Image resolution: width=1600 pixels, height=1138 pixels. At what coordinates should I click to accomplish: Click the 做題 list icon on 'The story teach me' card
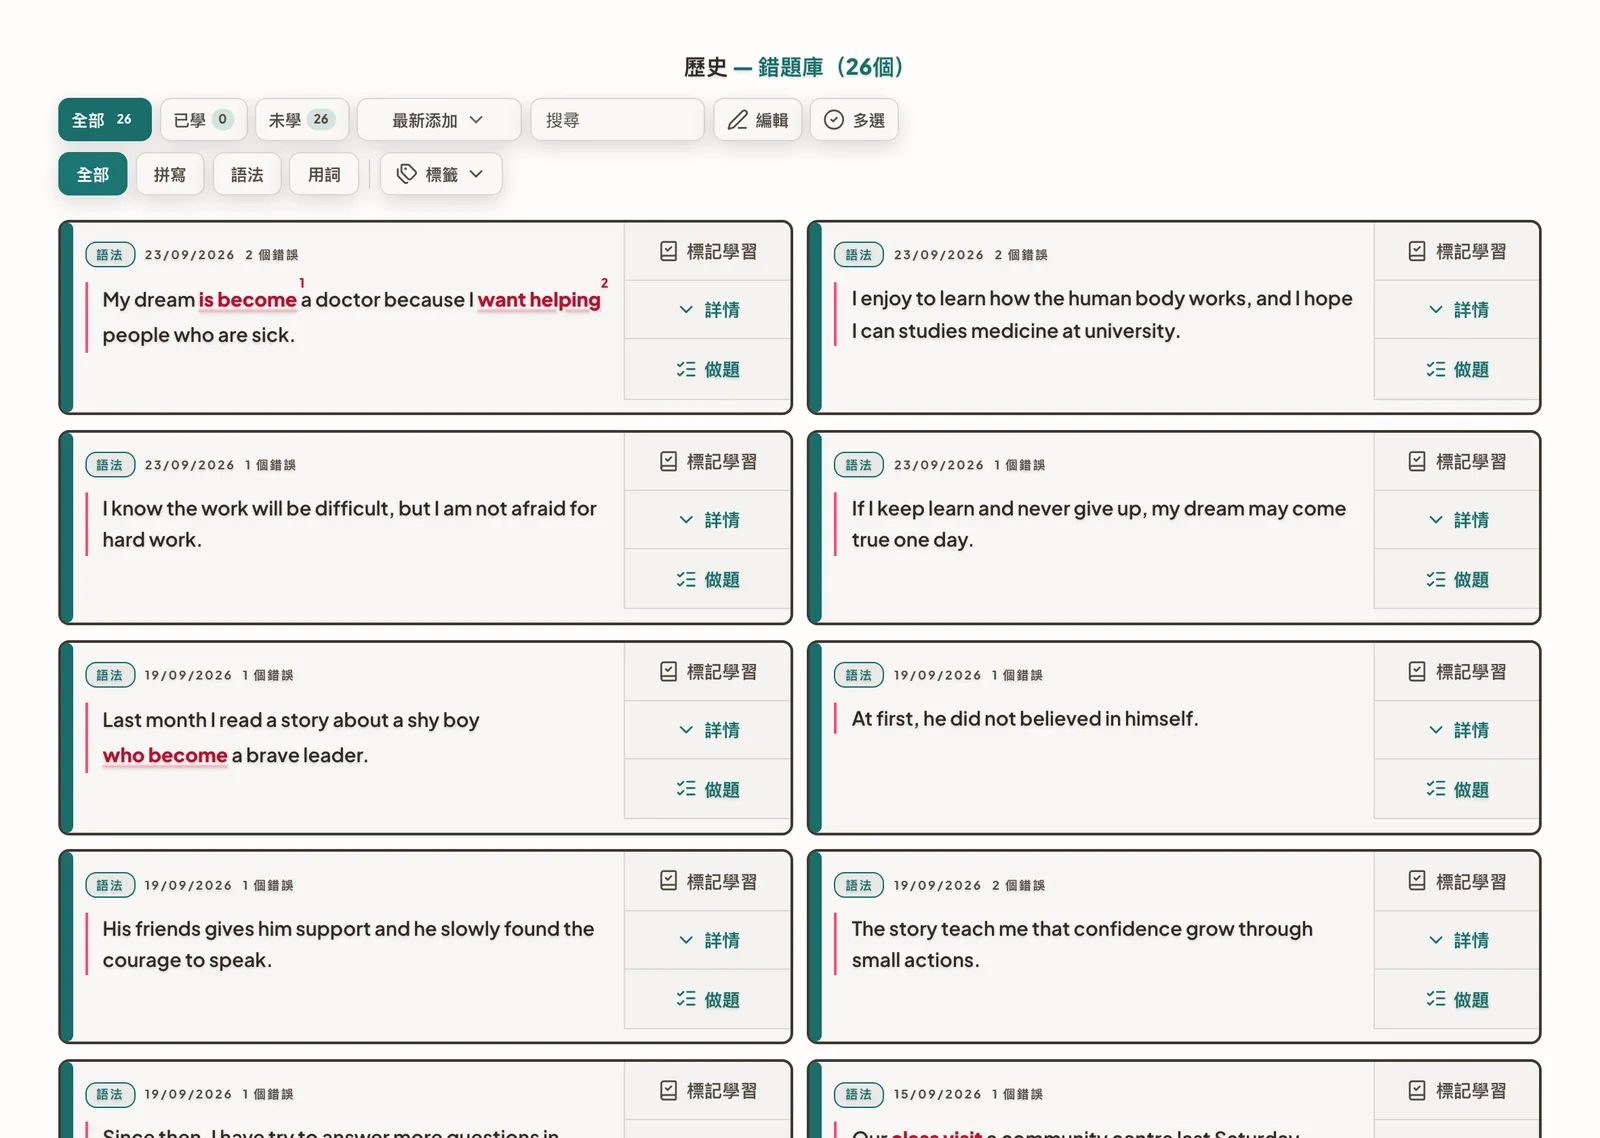pyautogui.click(x=1436, y=999)
